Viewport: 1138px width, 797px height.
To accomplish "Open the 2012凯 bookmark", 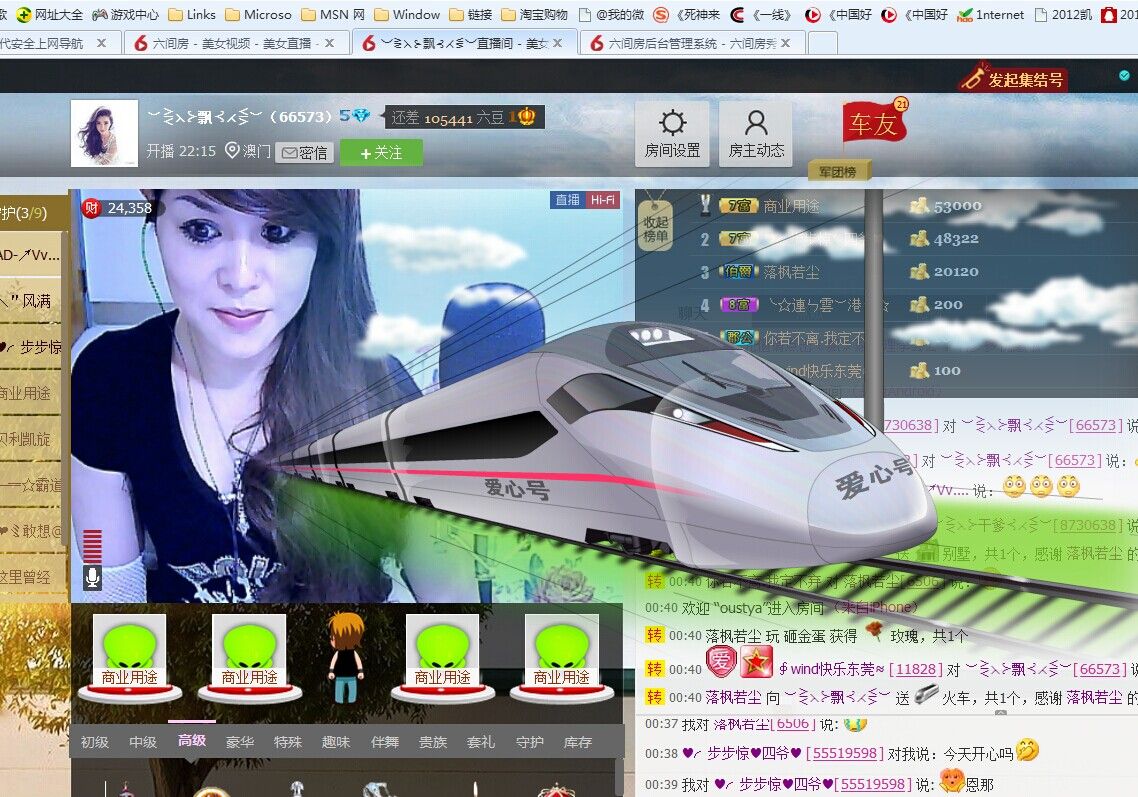I will coord(1063,14).
